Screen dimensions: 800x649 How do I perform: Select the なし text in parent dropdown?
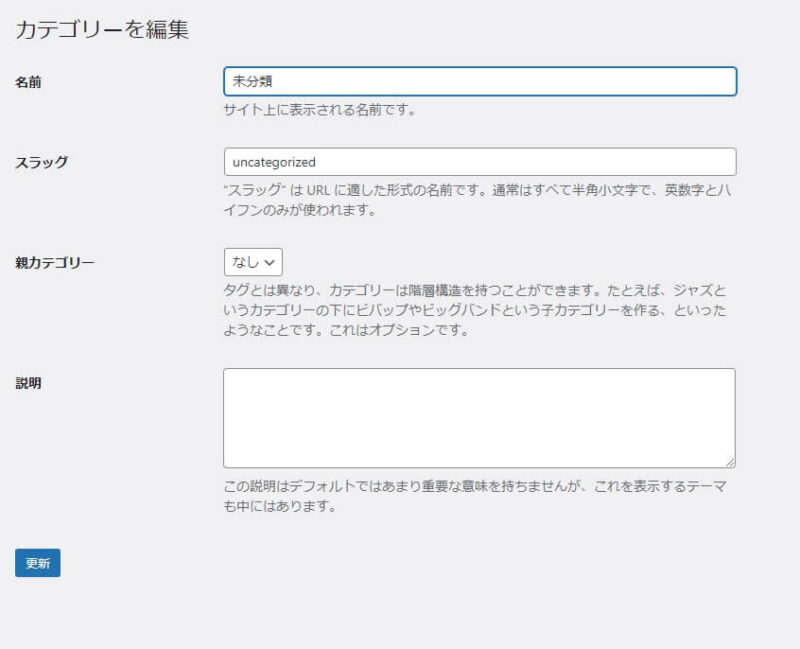coord(245,262)
